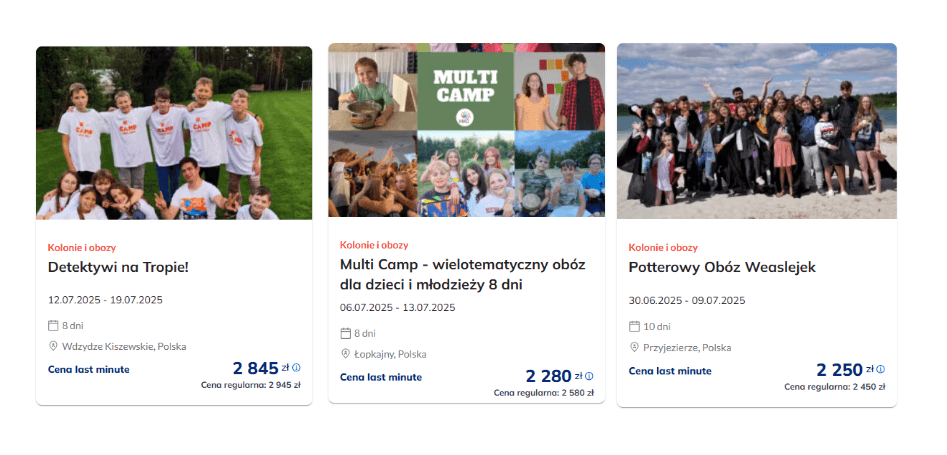Select Kolonie i obozy tag on Potterowy card

tap(663, 247)
